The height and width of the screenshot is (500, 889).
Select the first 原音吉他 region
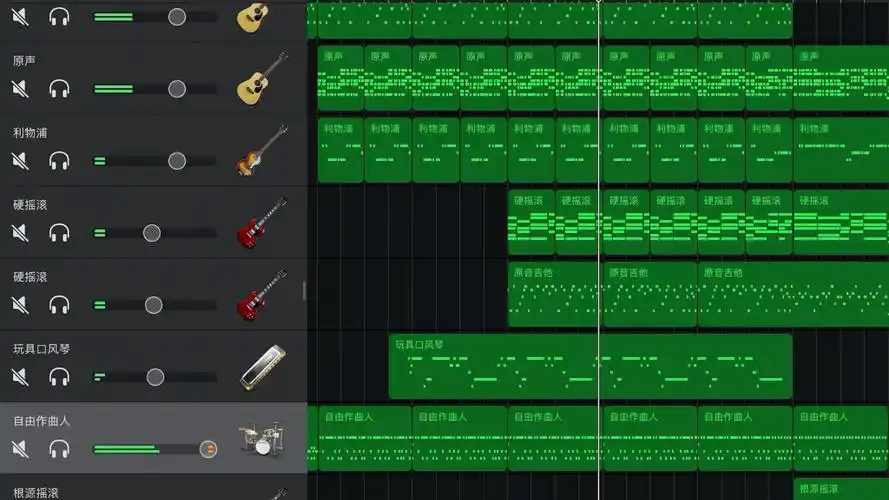click(553, 294)
